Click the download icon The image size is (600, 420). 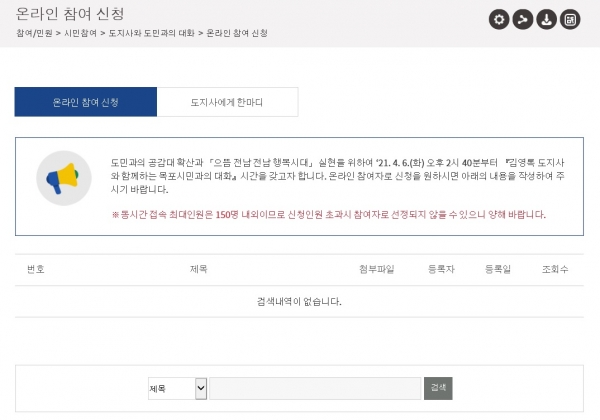click(545, 19)
